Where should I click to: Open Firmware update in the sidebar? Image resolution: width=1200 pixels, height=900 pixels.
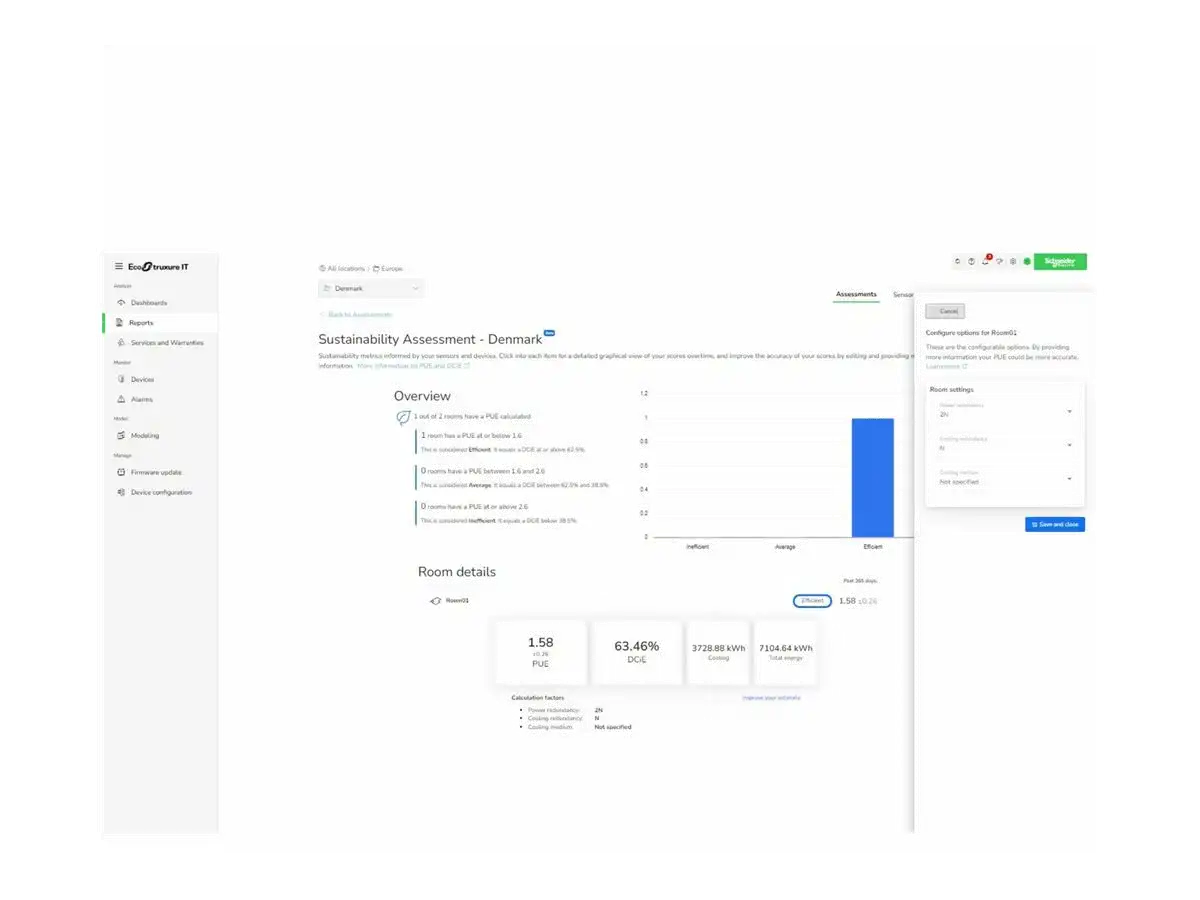(x=155, y=472)
